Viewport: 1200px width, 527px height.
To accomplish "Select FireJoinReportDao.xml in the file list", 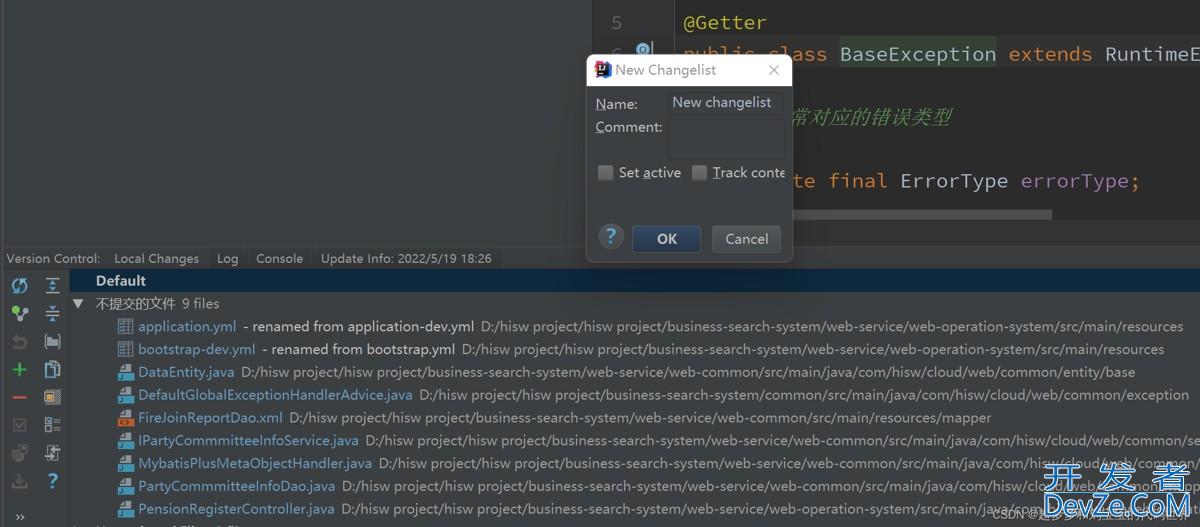I will pyautogui.click(x=210, y=418).
